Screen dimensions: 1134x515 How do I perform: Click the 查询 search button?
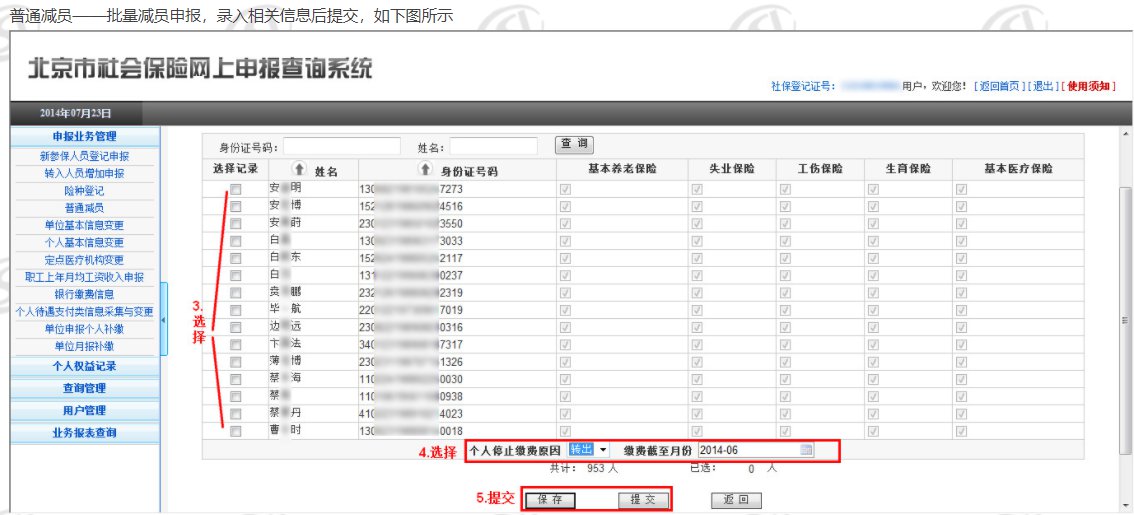(575, 145)
